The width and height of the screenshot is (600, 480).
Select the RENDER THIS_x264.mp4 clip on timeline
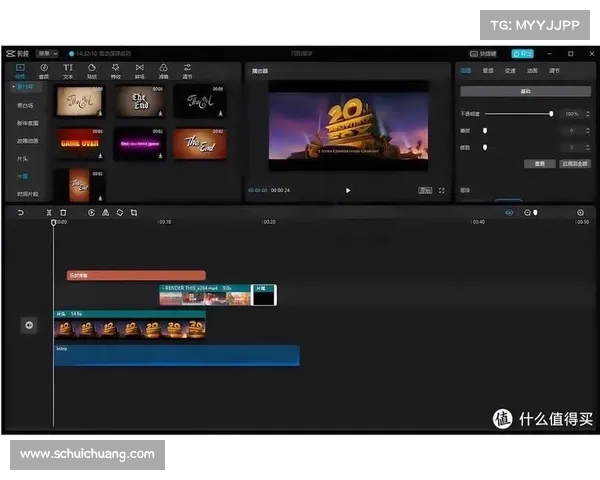tap(205, 295)
